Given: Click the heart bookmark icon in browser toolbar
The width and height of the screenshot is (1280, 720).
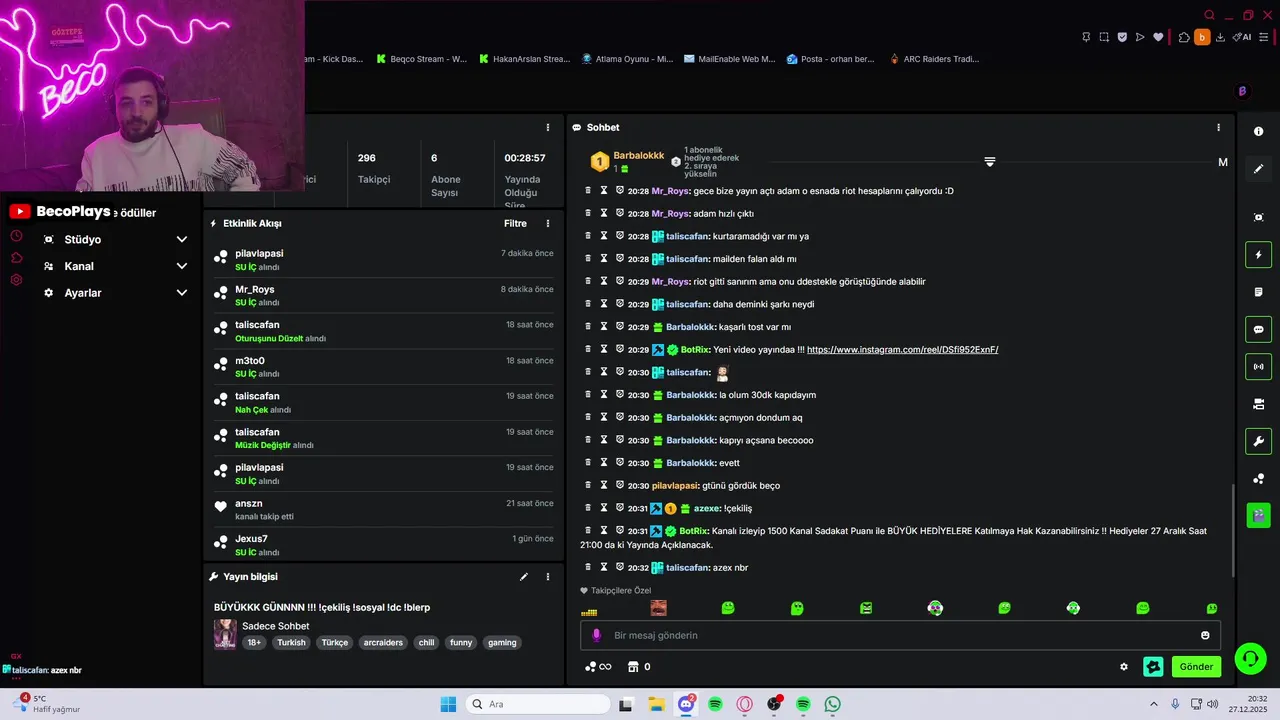Looking at the screenshot, I should pyautogui.click(x=1158, y=37).
